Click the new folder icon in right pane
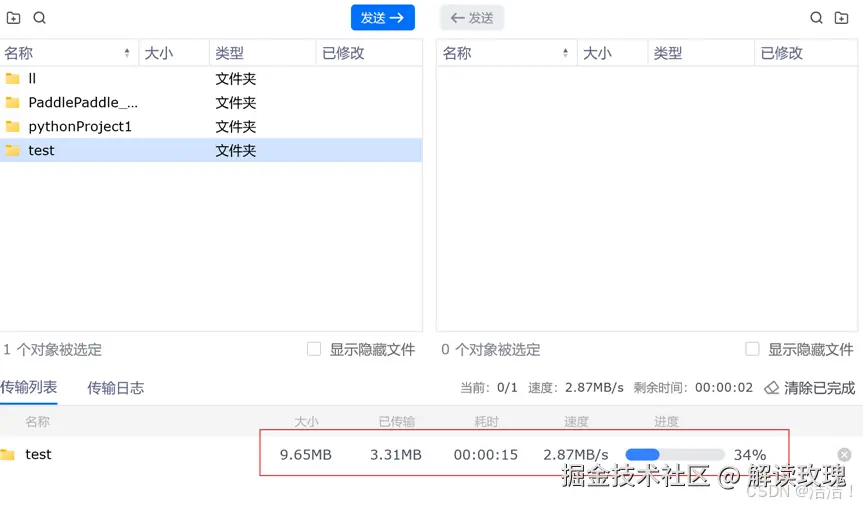 [842, 18]
